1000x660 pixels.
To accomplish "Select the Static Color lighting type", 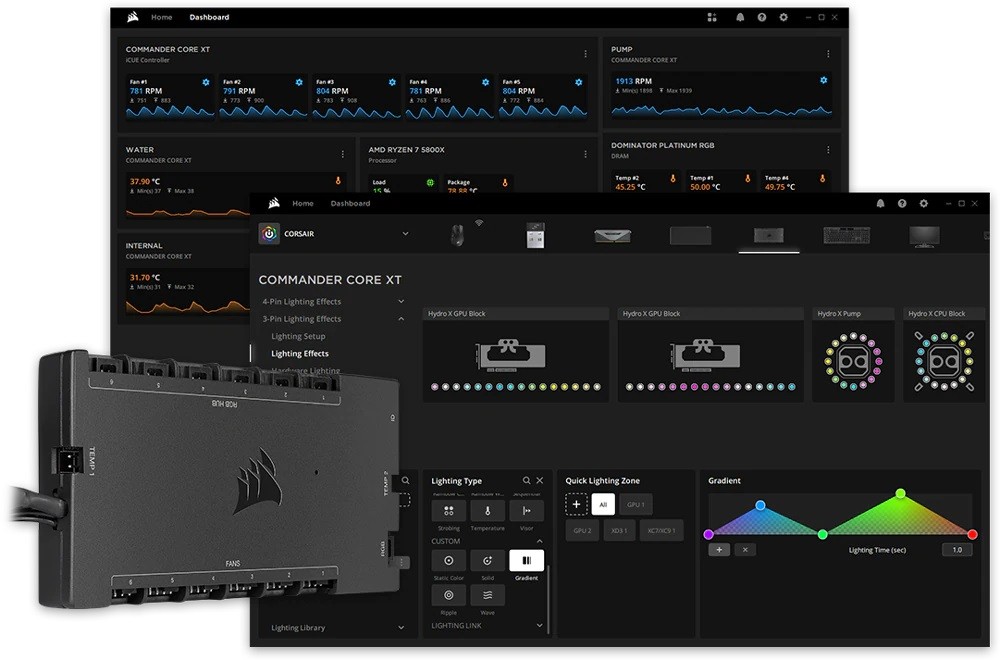I will 448,561.
